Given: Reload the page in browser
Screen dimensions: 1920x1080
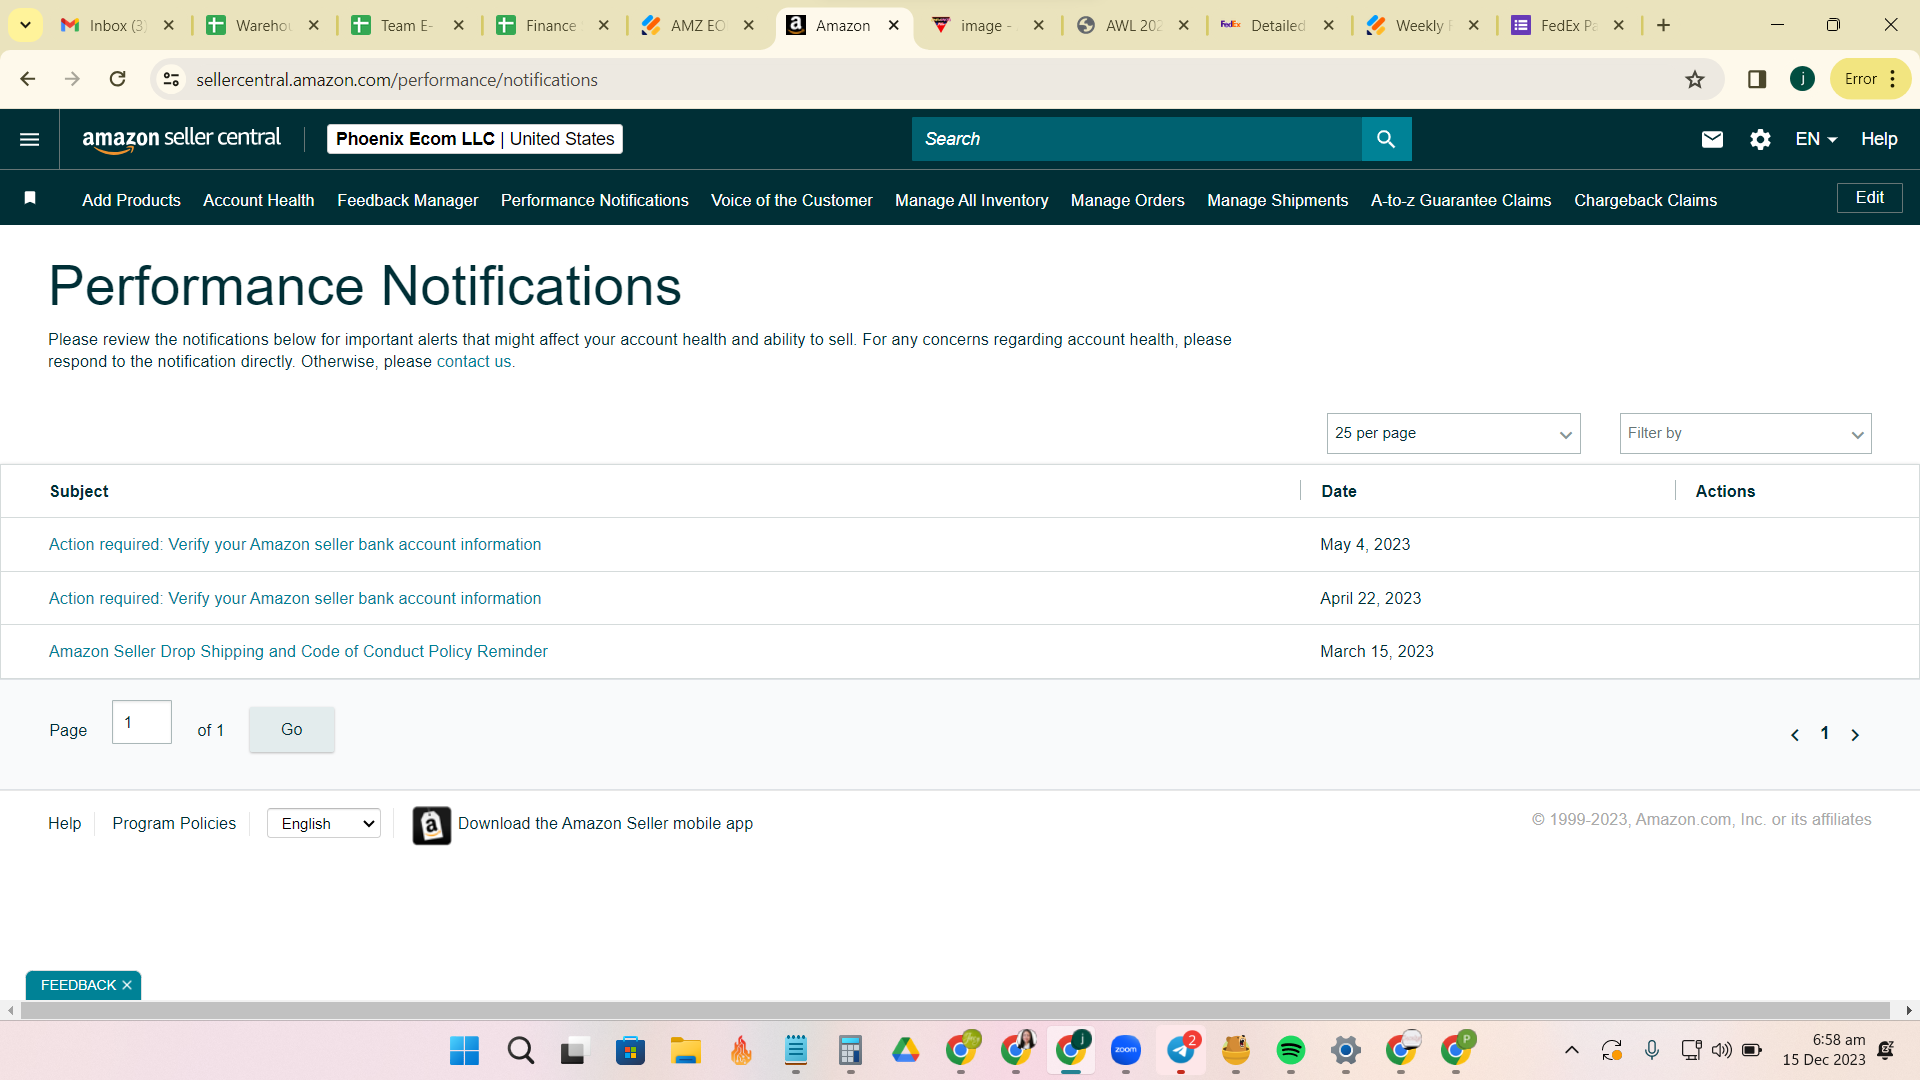Looking at the screenshot, I should click(x=118, y=79).
